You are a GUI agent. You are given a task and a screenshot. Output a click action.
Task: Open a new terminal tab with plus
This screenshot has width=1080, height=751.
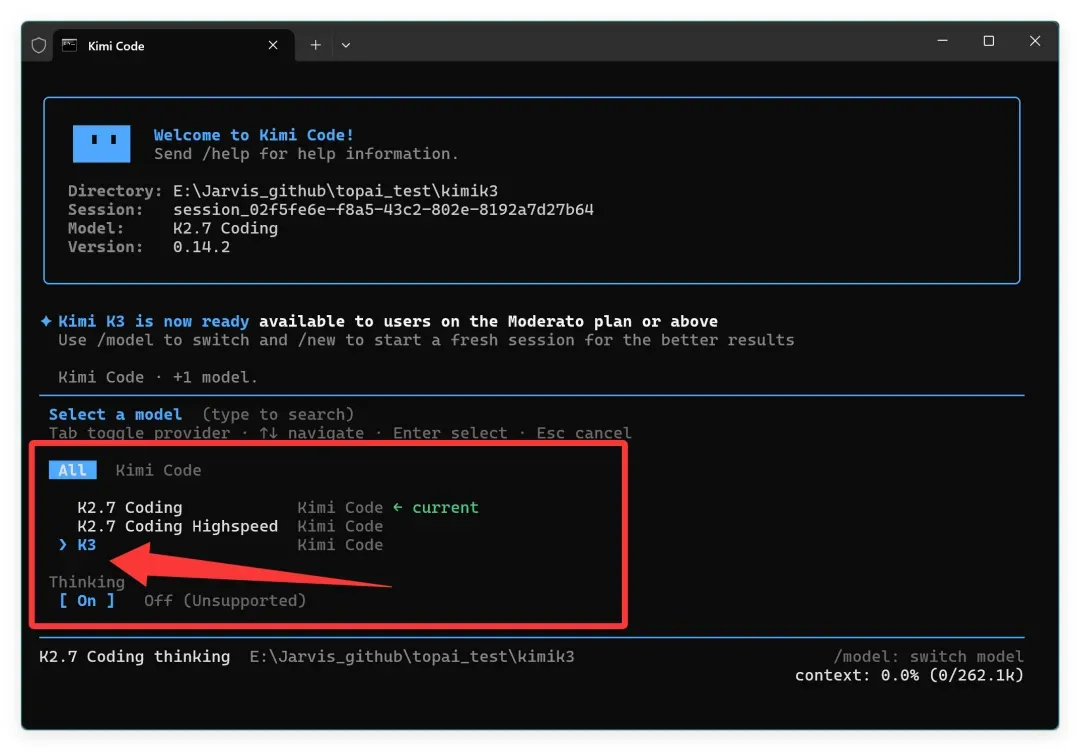(x=315, y=45)
